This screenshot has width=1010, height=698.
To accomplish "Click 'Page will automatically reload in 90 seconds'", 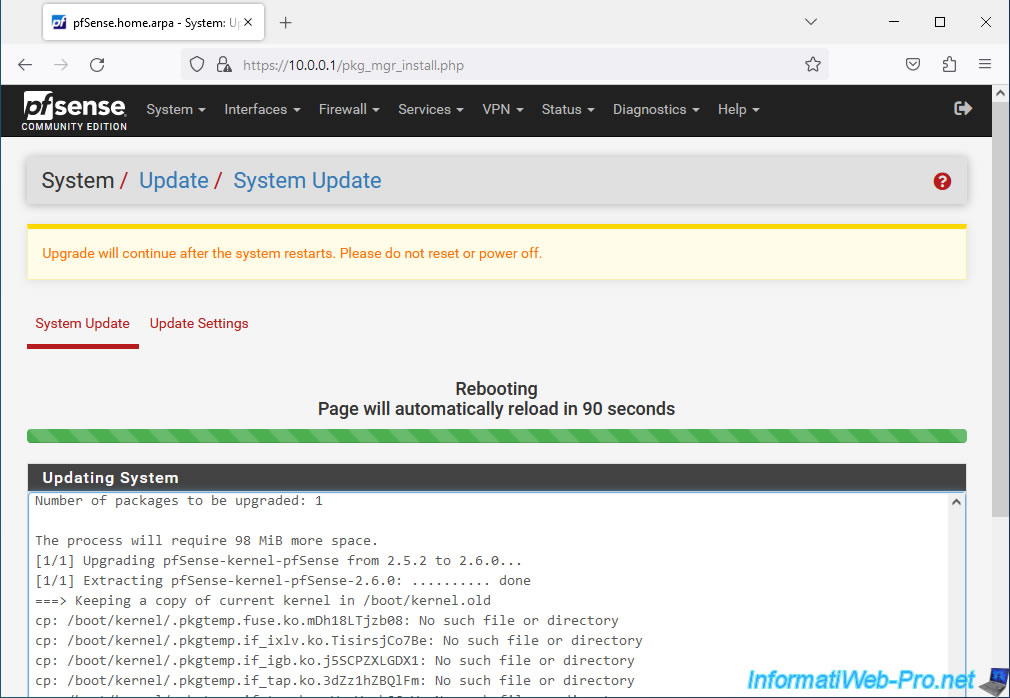I will [496, 409].
